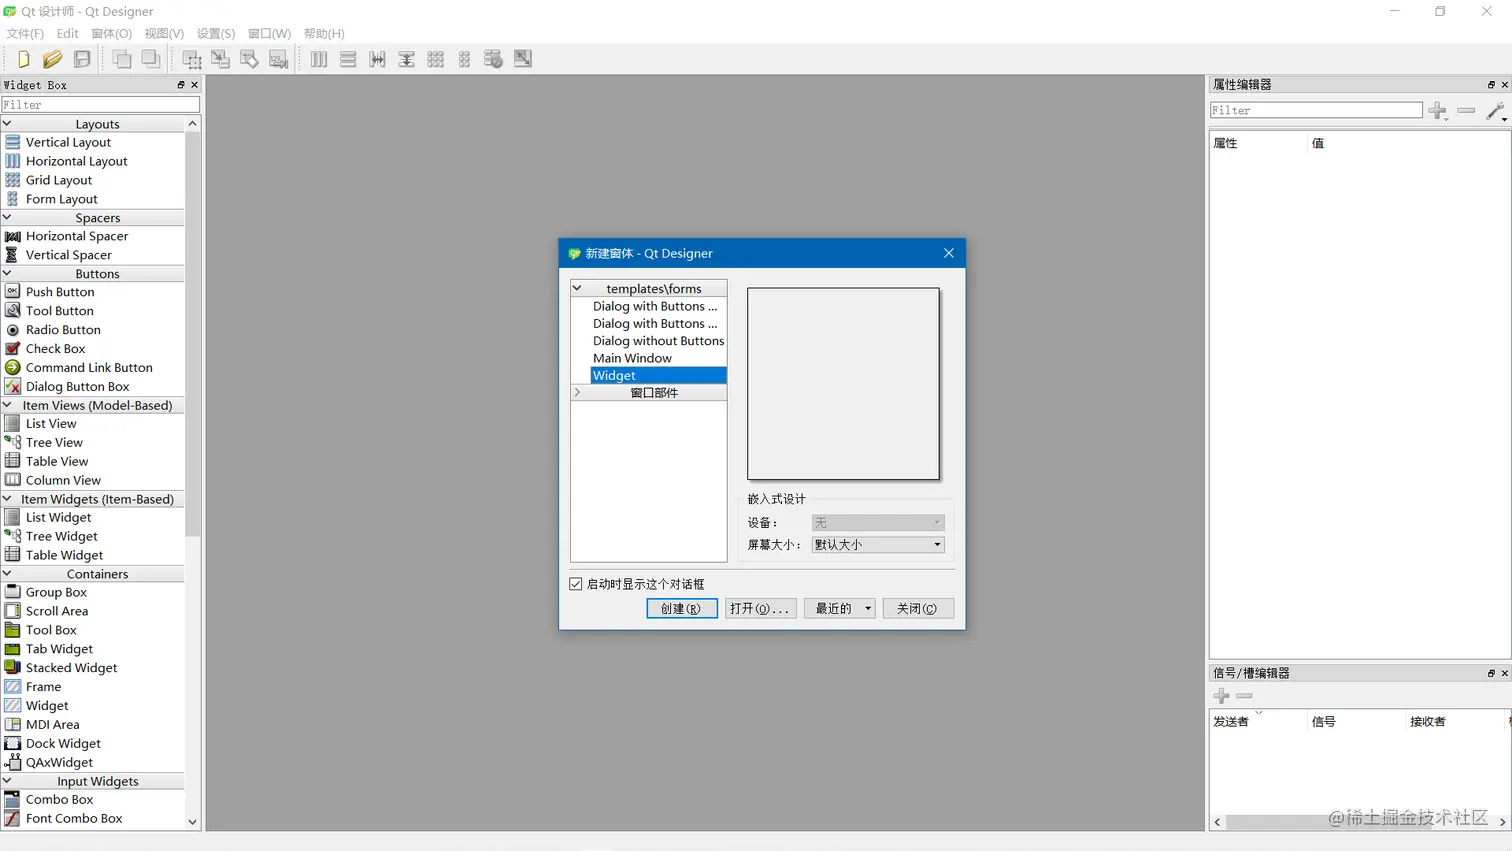
Task: Collapse the Buttons category
Action: pos(7,273)
